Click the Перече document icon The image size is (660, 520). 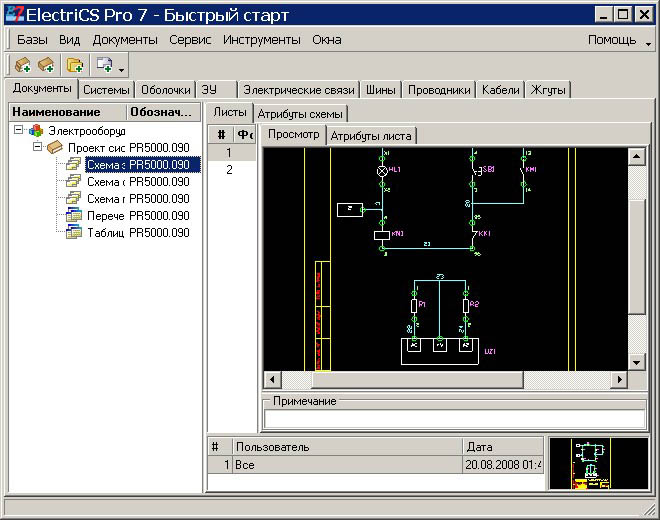tap(74, 215)
